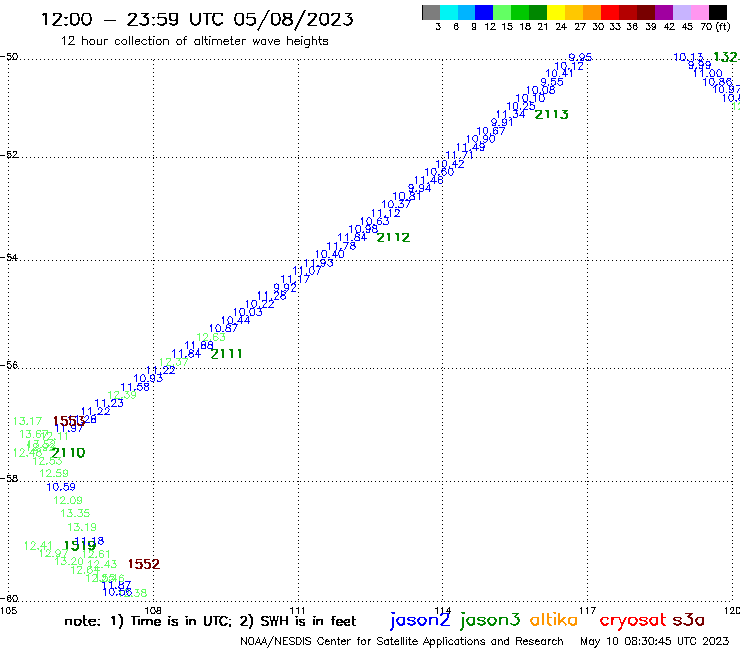The width and height of the screenshot is (740, 650).
Task: Click the wave height value '9.95' near the top
Action: coord(580,58)
